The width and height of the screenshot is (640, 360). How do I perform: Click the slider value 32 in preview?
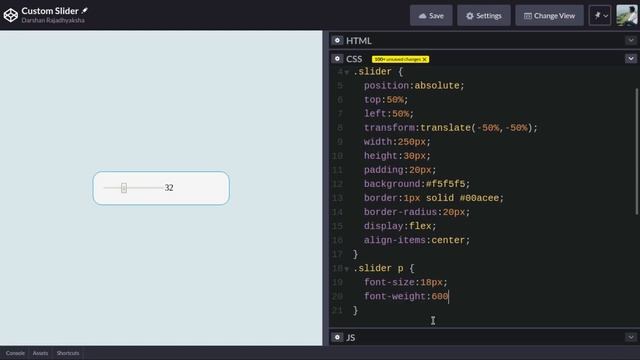(169, 188)
